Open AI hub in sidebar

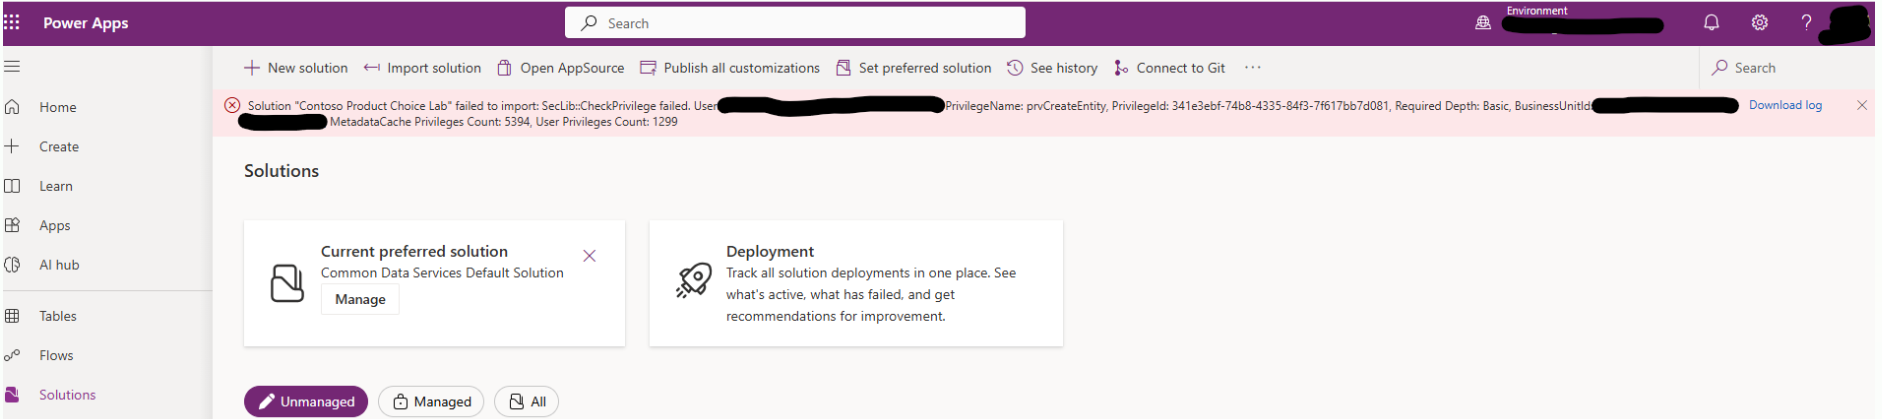[58, 265]
